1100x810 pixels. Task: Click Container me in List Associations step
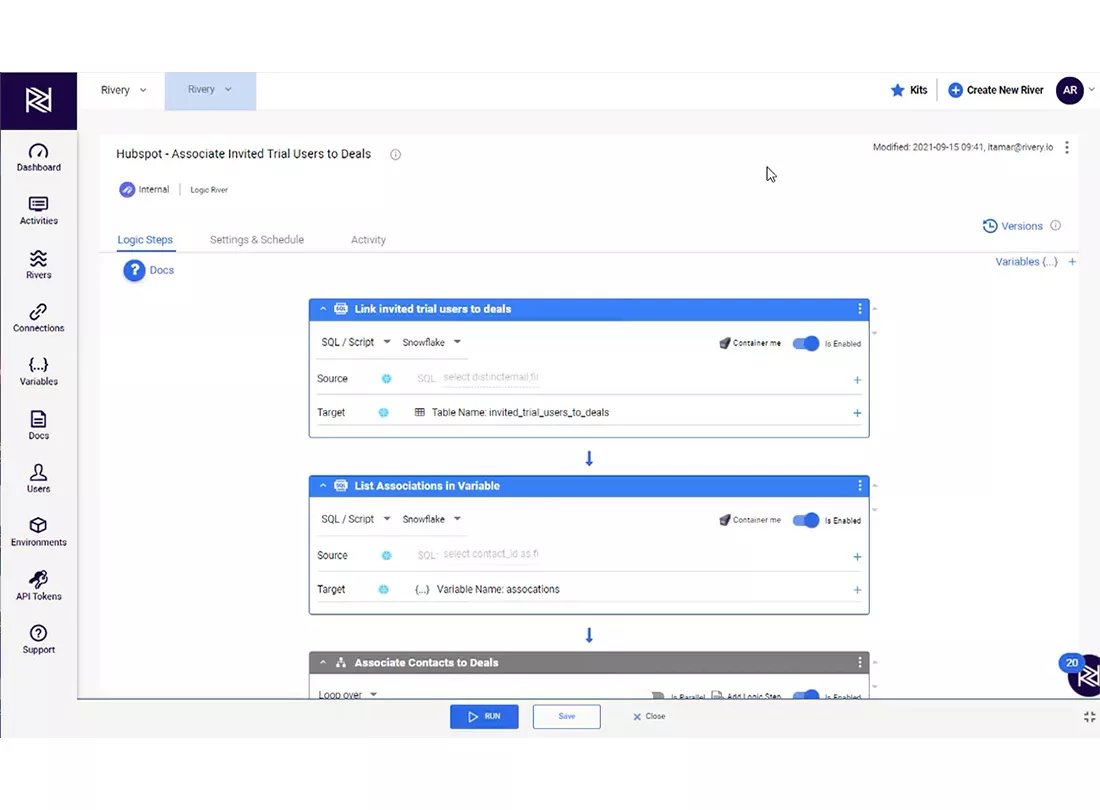pos(749,520)
